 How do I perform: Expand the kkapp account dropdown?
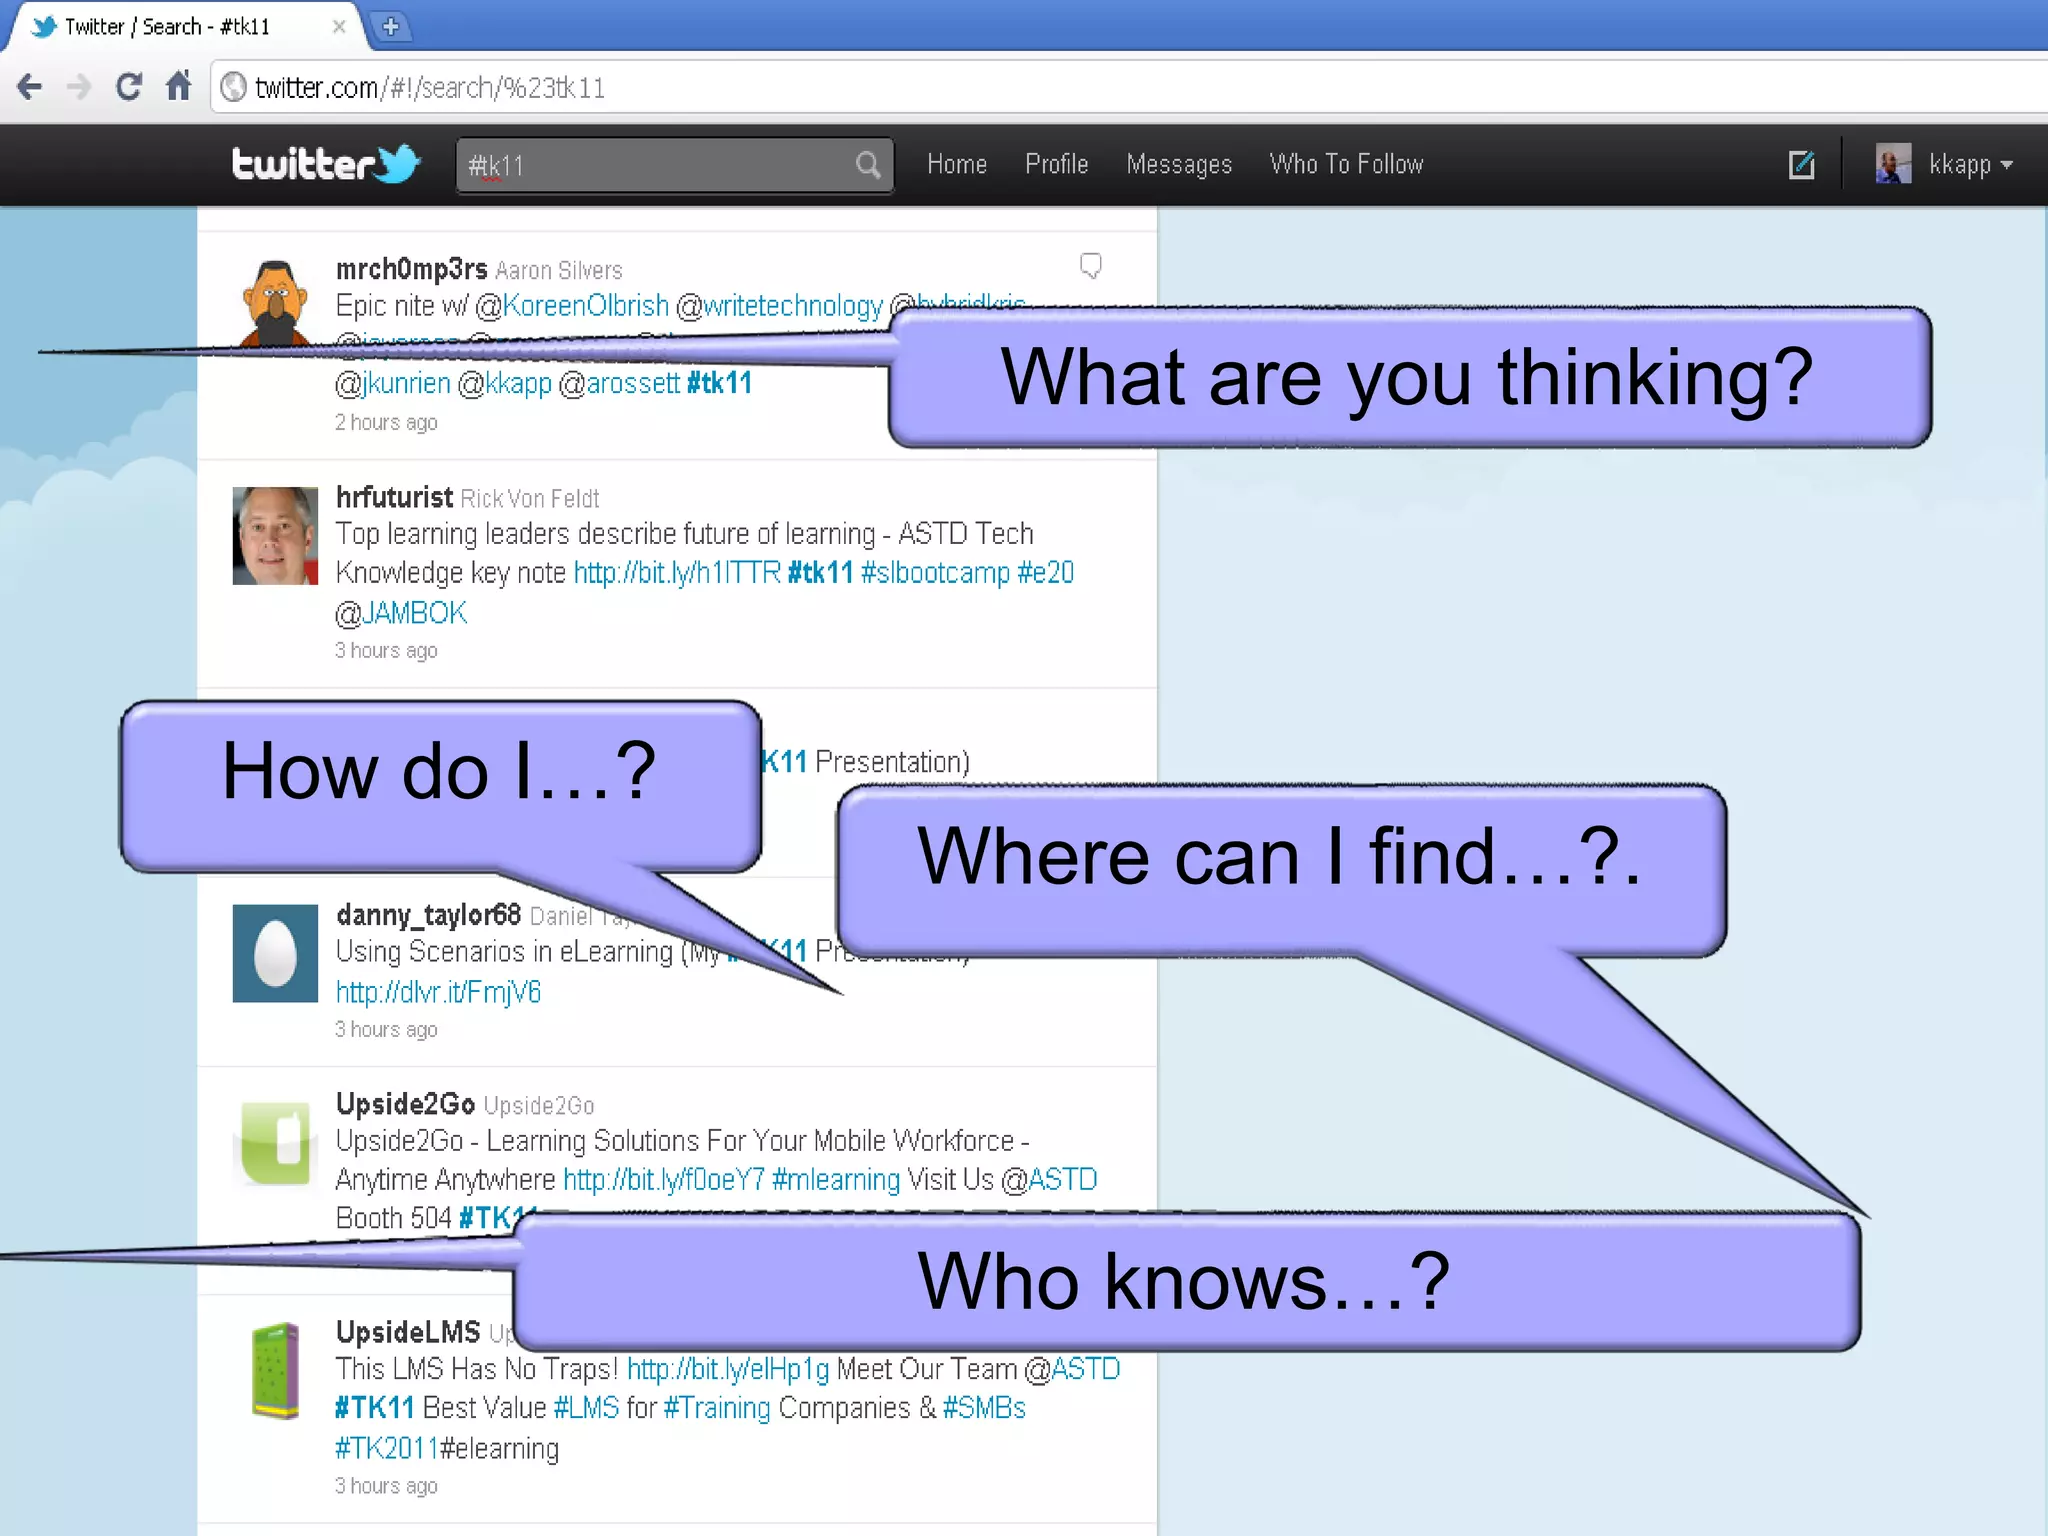coord(1969,165)
